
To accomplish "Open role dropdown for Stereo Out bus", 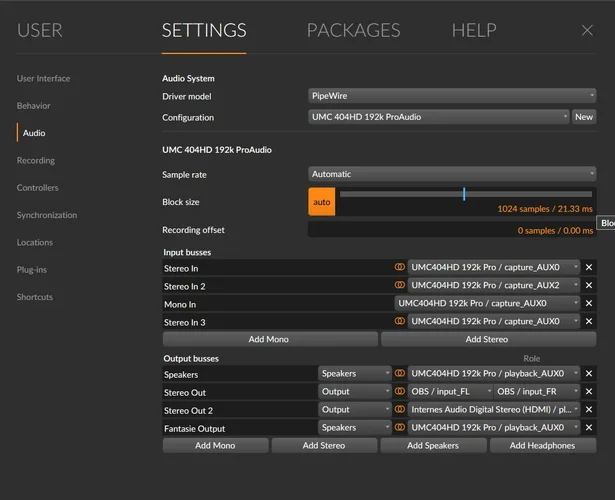I will (x=355, y=391).
